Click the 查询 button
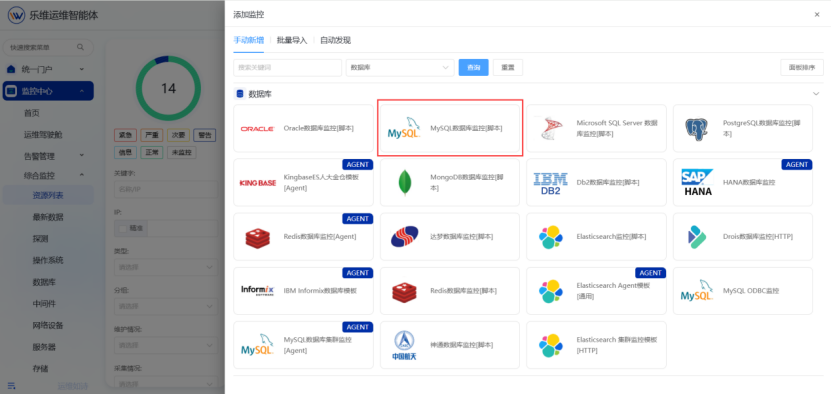 tap(473, 67)
